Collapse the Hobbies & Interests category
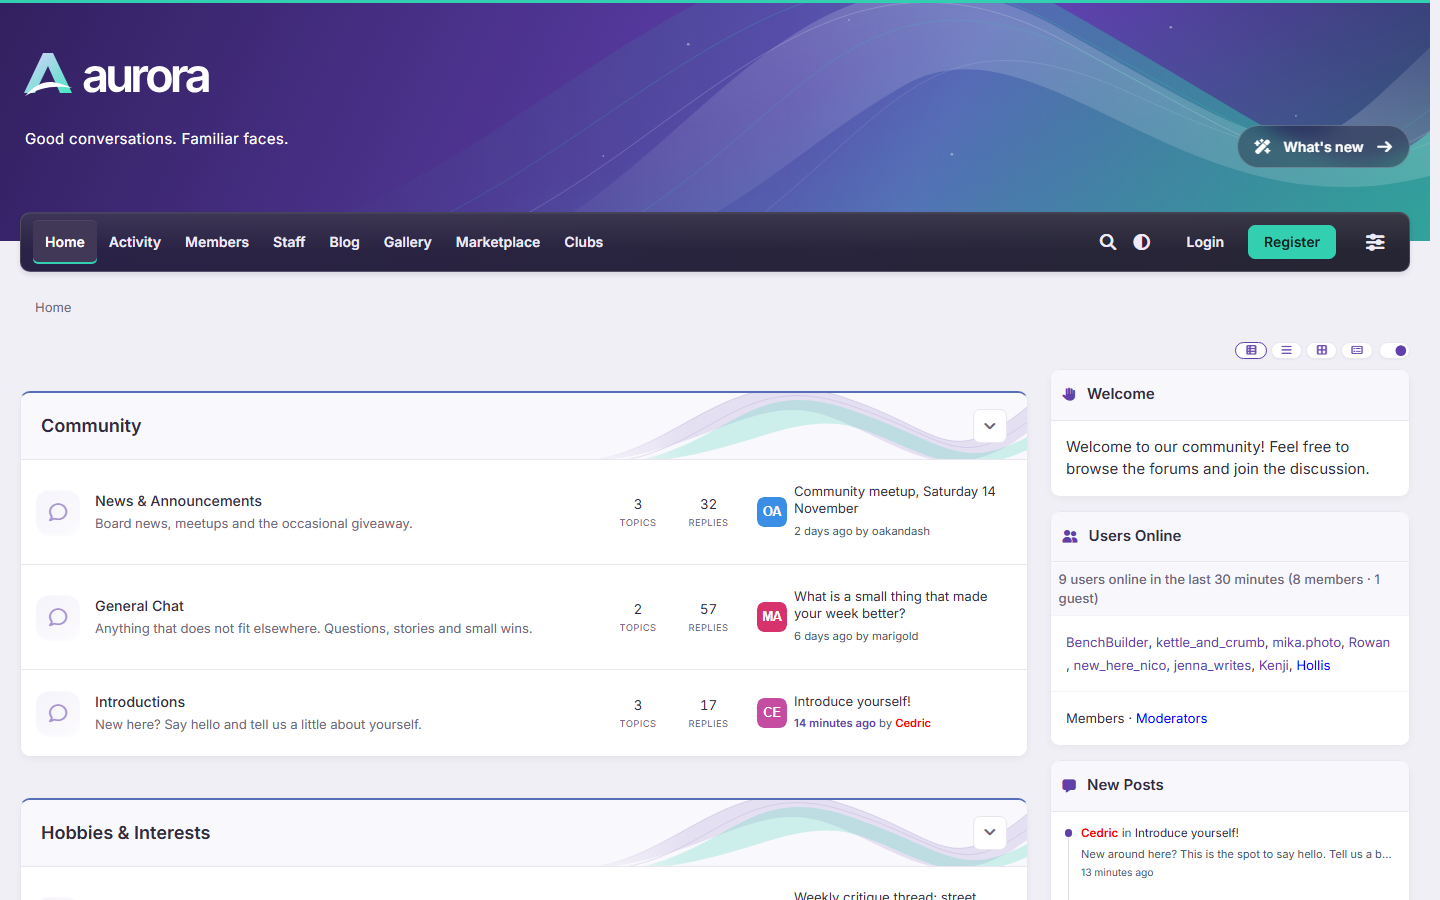1440x900 pixels. point(990,832)
